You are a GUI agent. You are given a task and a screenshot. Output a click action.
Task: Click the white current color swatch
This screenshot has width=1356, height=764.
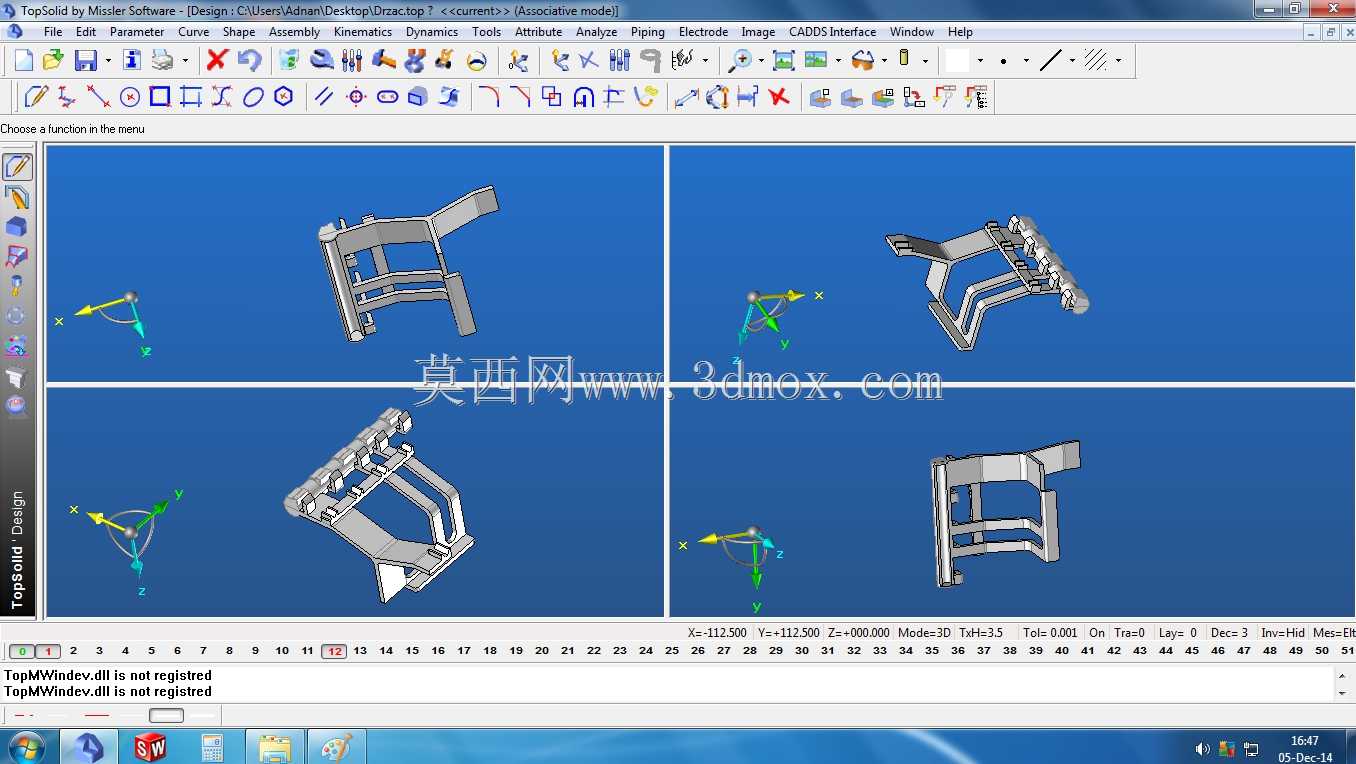pyautogui.click(x=957, y=61)
